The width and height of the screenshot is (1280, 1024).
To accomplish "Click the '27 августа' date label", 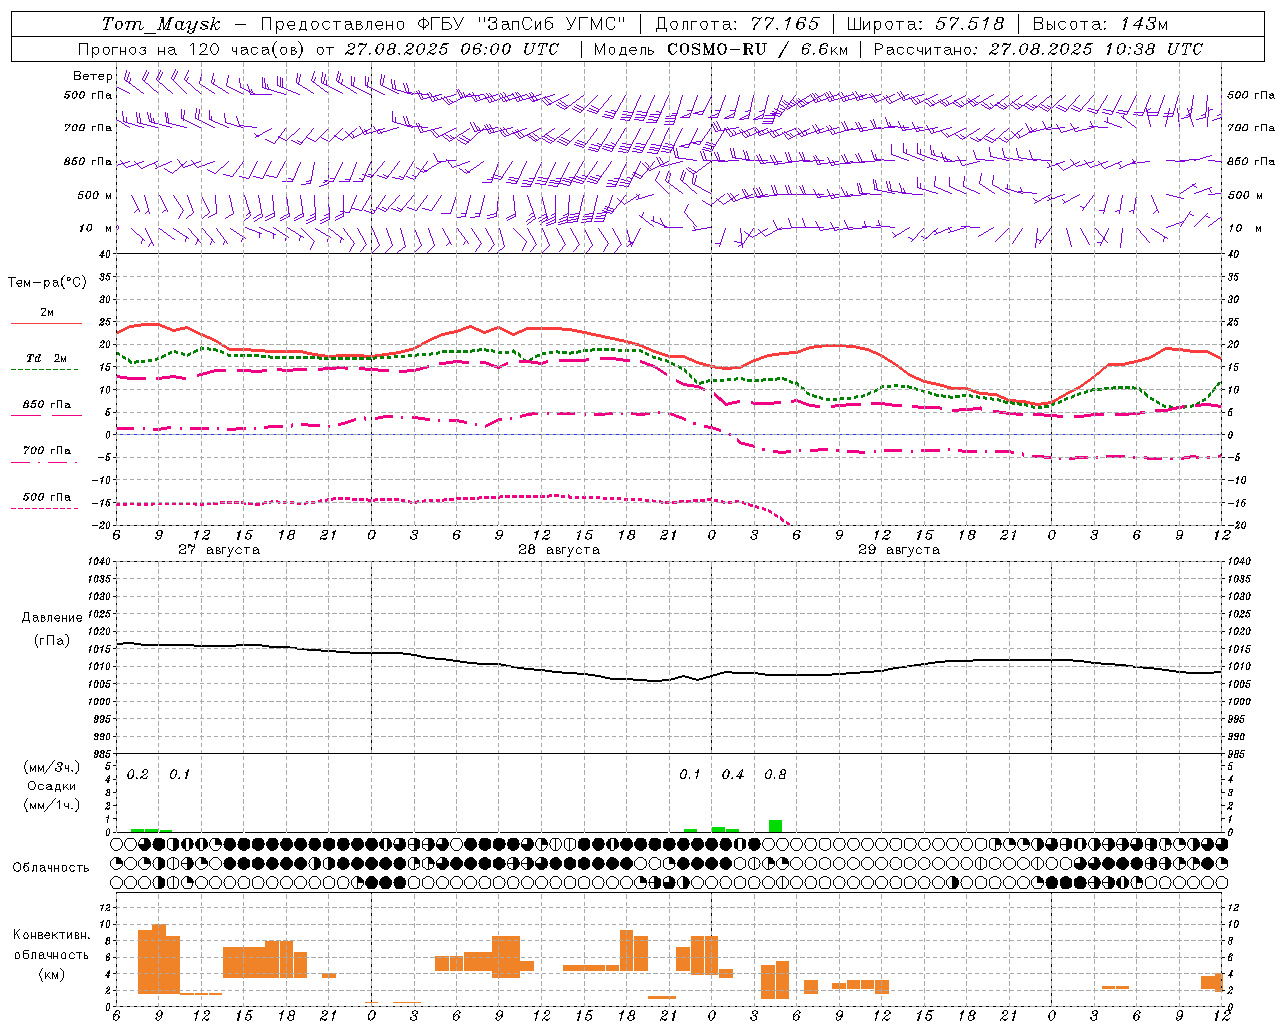I will point(219,550).
